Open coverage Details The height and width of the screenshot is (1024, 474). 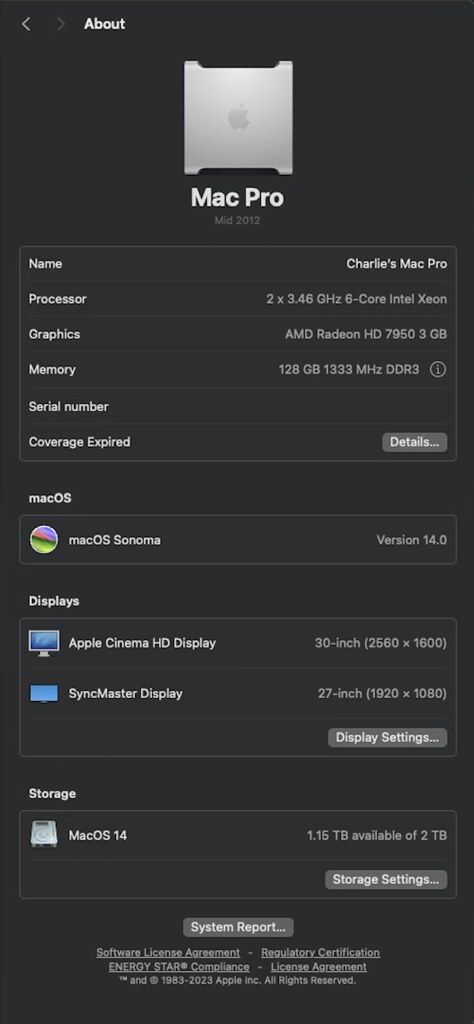[x=415, y=442]
